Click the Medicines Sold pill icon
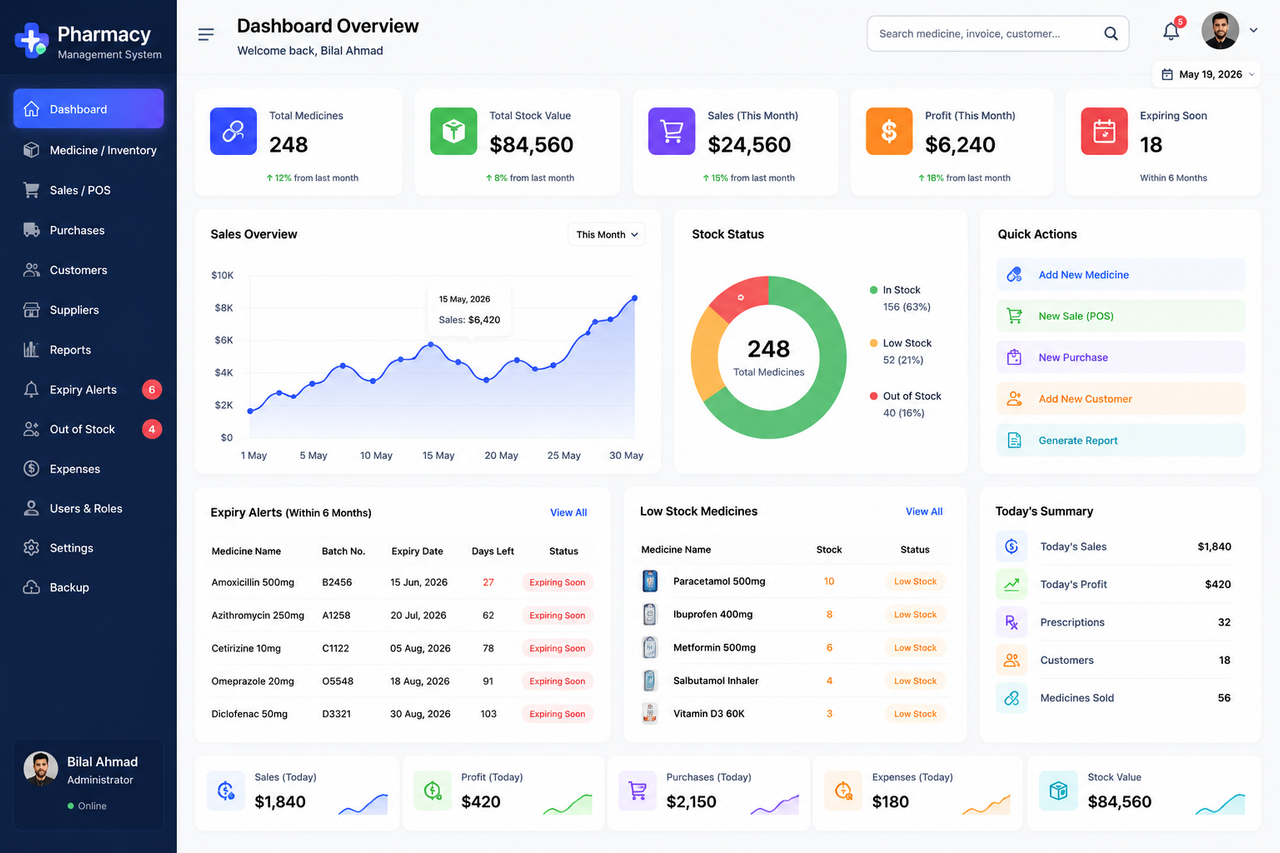 point(1011,698)
